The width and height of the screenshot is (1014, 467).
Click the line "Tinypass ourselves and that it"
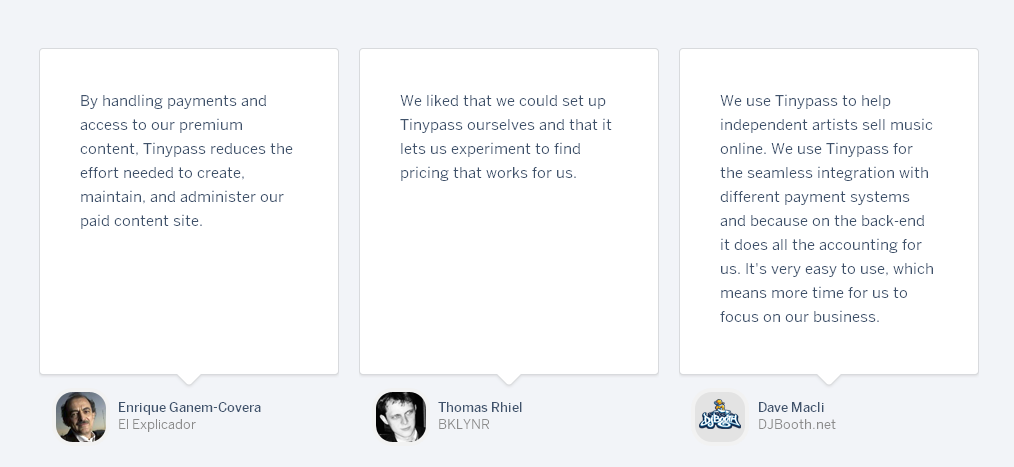pos(506,125)
